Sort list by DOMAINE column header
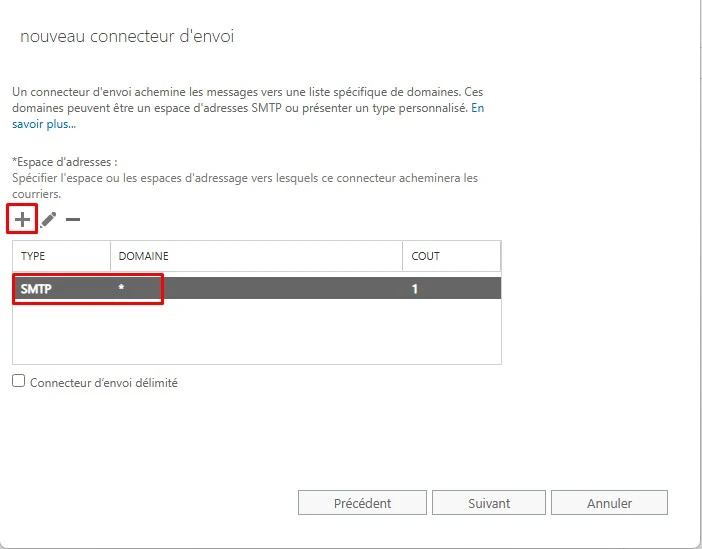 point(257,256)
